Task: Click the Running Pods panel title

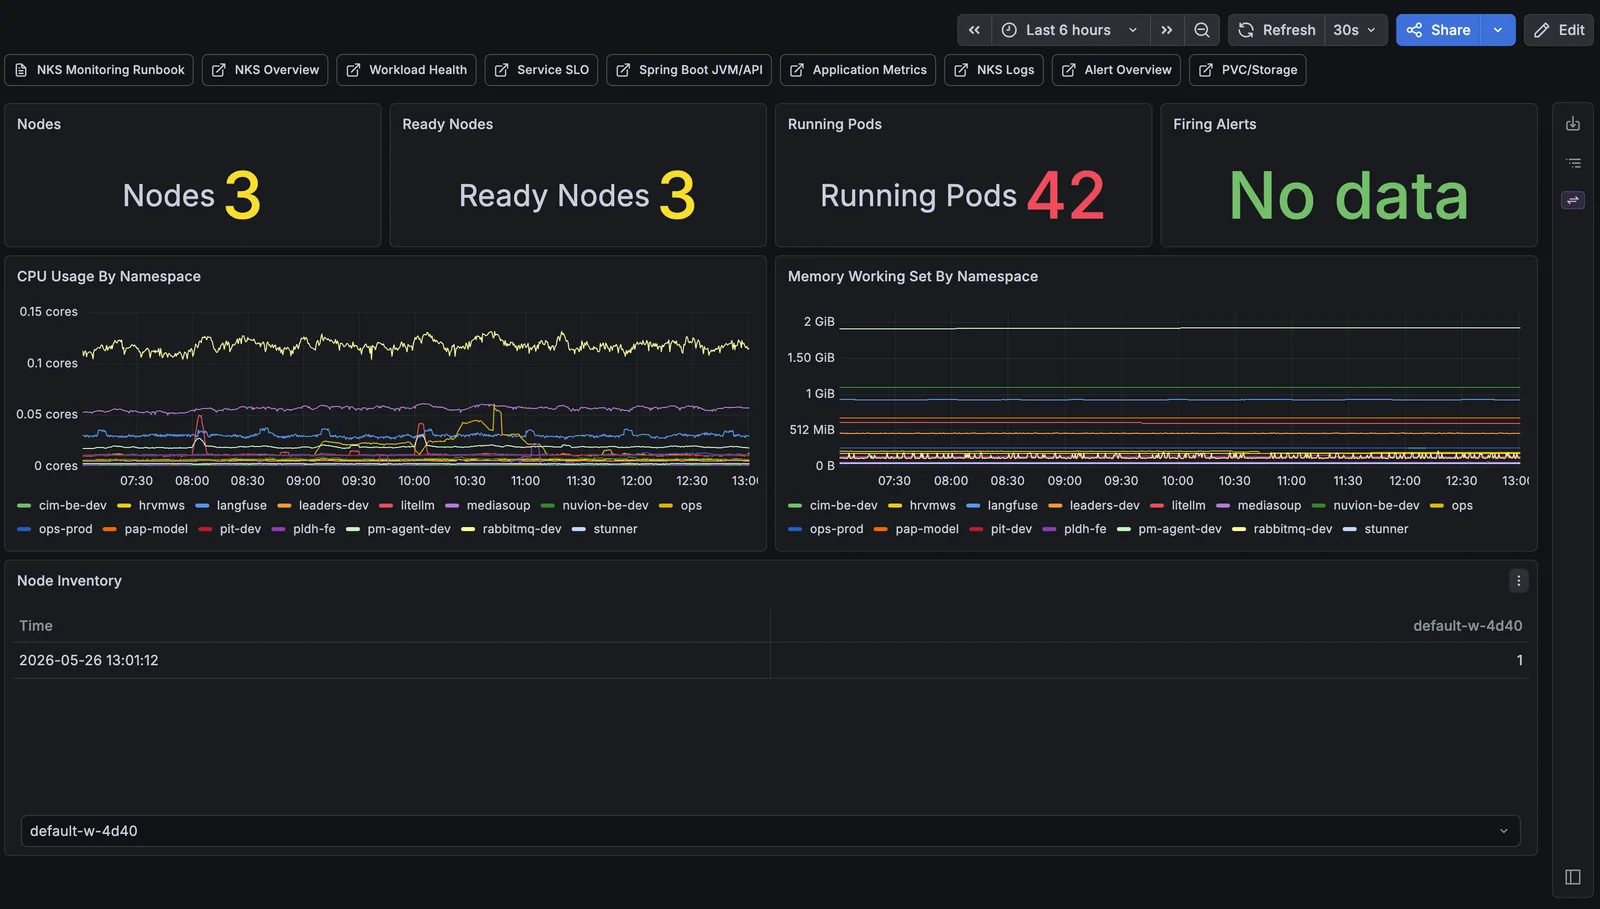Action: (835, 124)
